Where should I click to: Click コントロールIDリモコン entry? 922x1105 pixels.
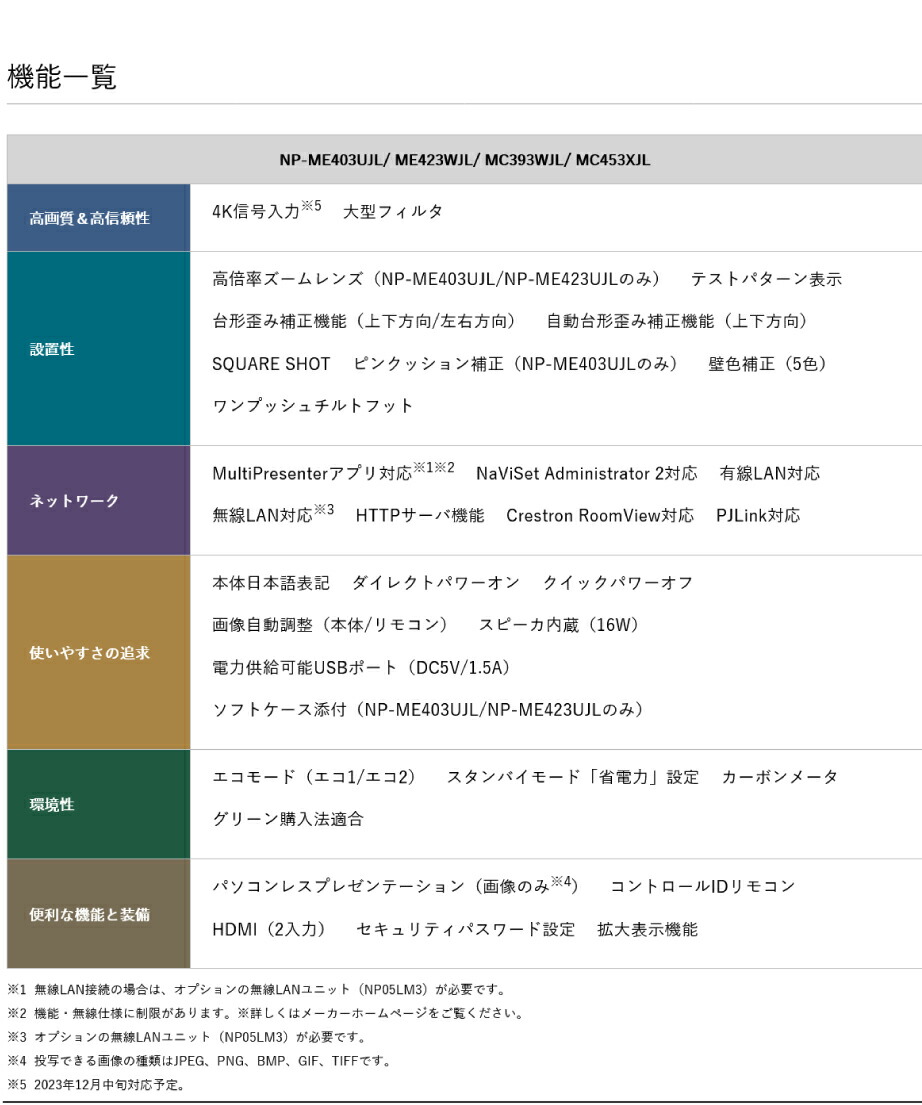coord(703,887)
